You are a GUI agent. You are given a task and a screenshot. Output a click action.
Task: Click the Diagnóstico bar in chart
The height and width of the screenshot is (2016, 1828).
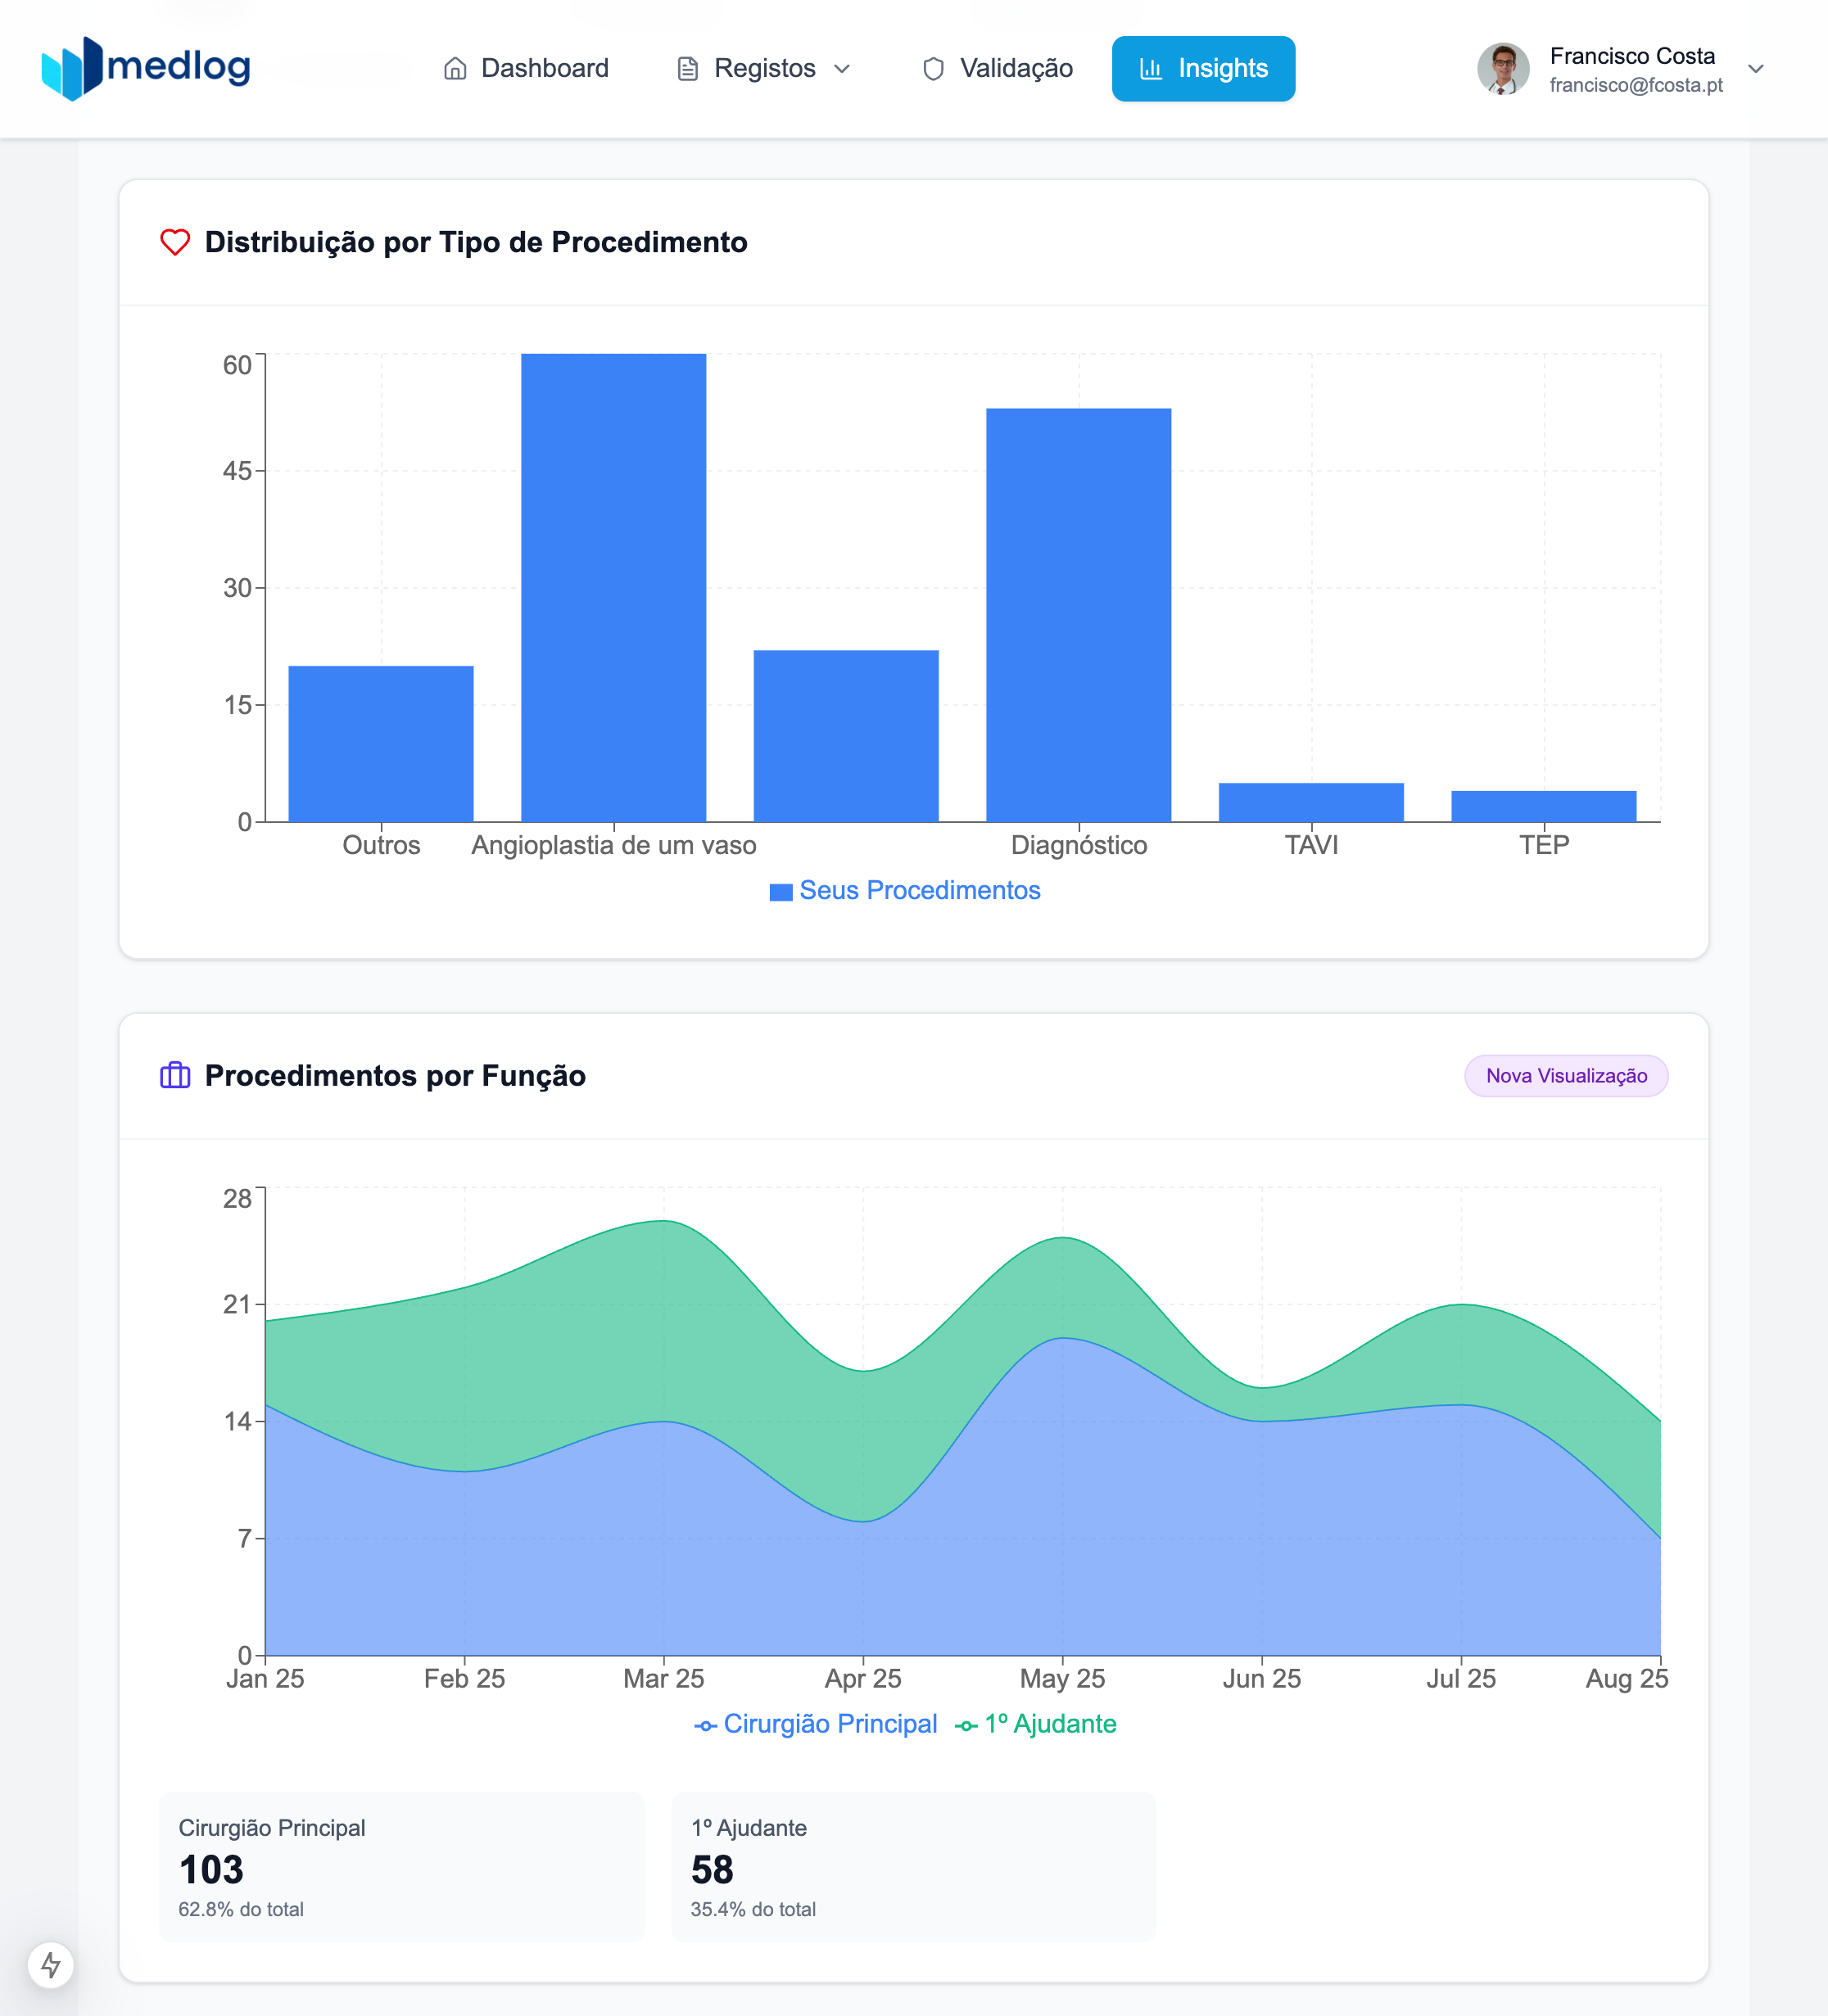(x=1078, y=615)
